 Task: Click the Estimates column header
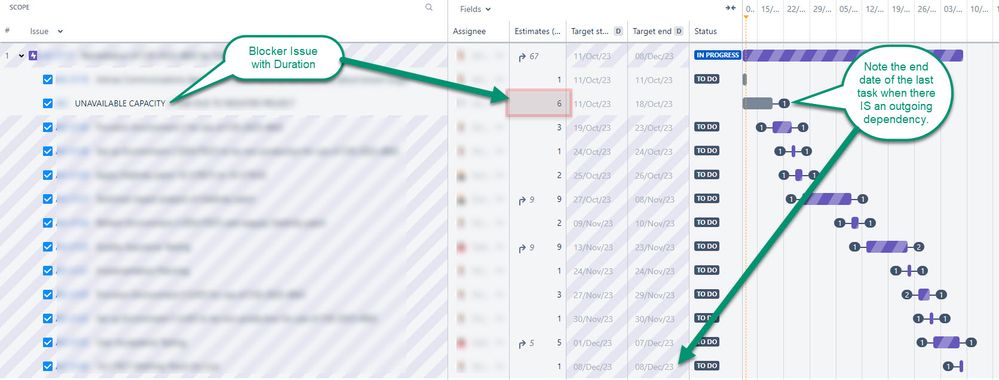tap(537, 31)
